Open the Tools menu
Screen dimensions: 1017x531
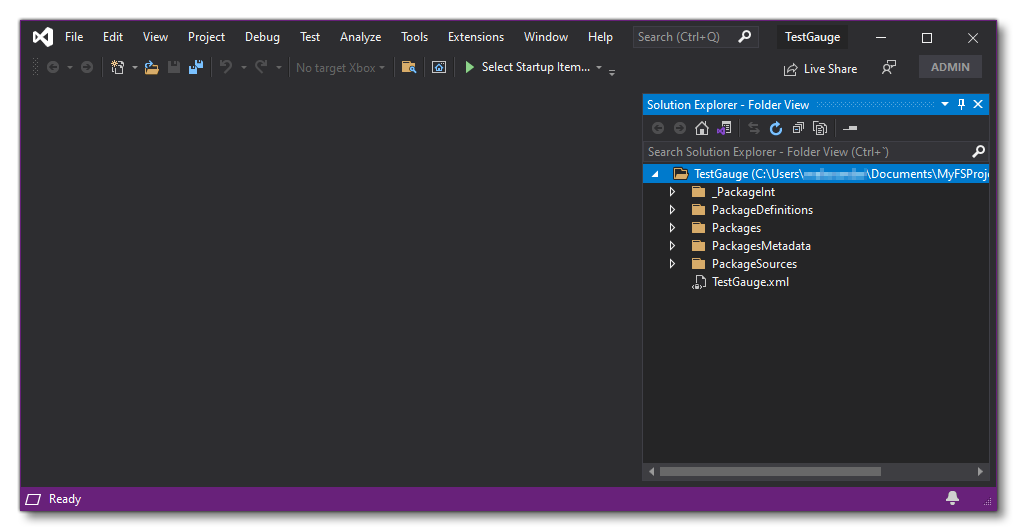(x=414, y=37)
